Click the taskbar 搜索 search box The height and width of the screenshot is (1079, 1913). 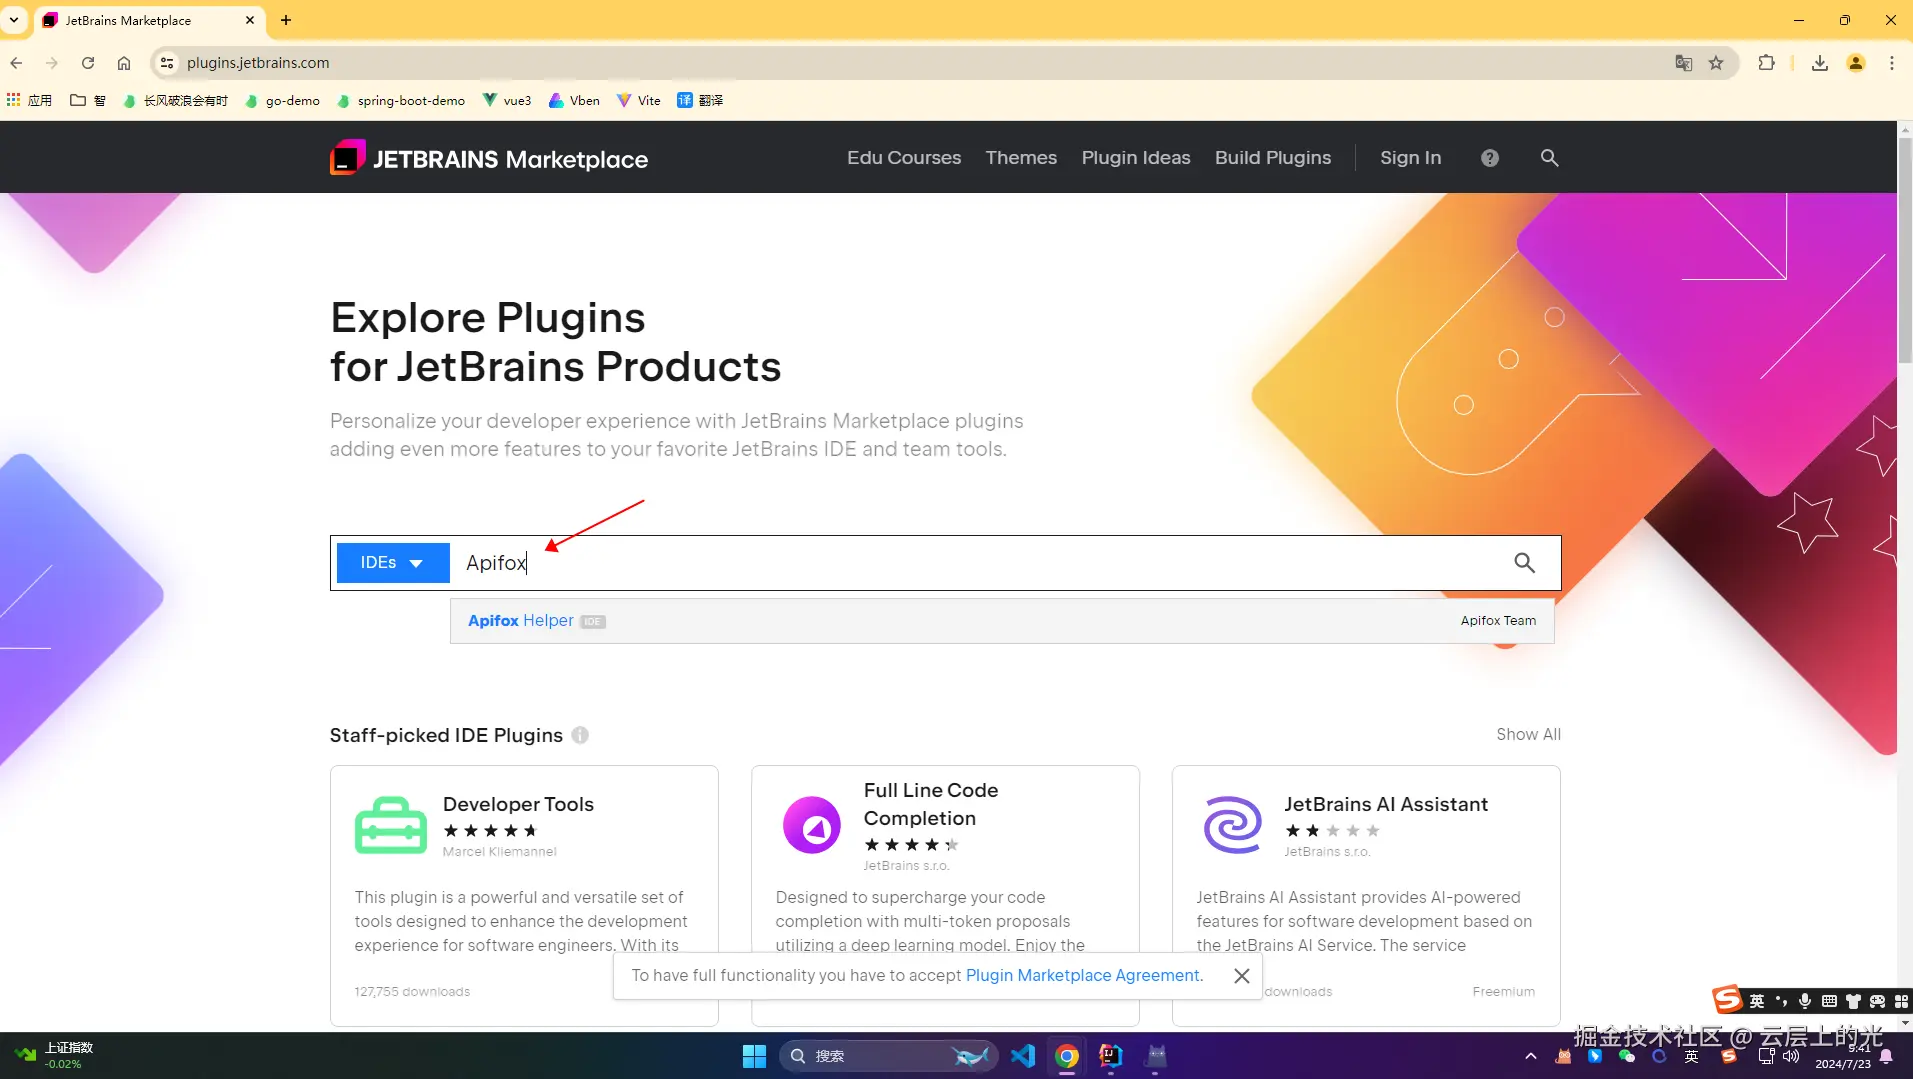tap(888, 1056)
